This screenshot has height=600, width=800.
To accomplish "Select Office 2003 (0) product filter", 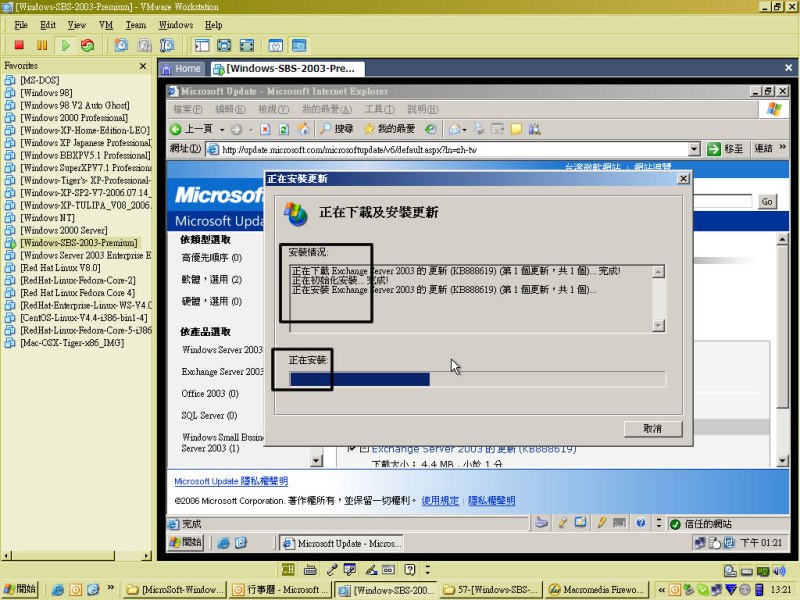I will [x=210, y=393].
